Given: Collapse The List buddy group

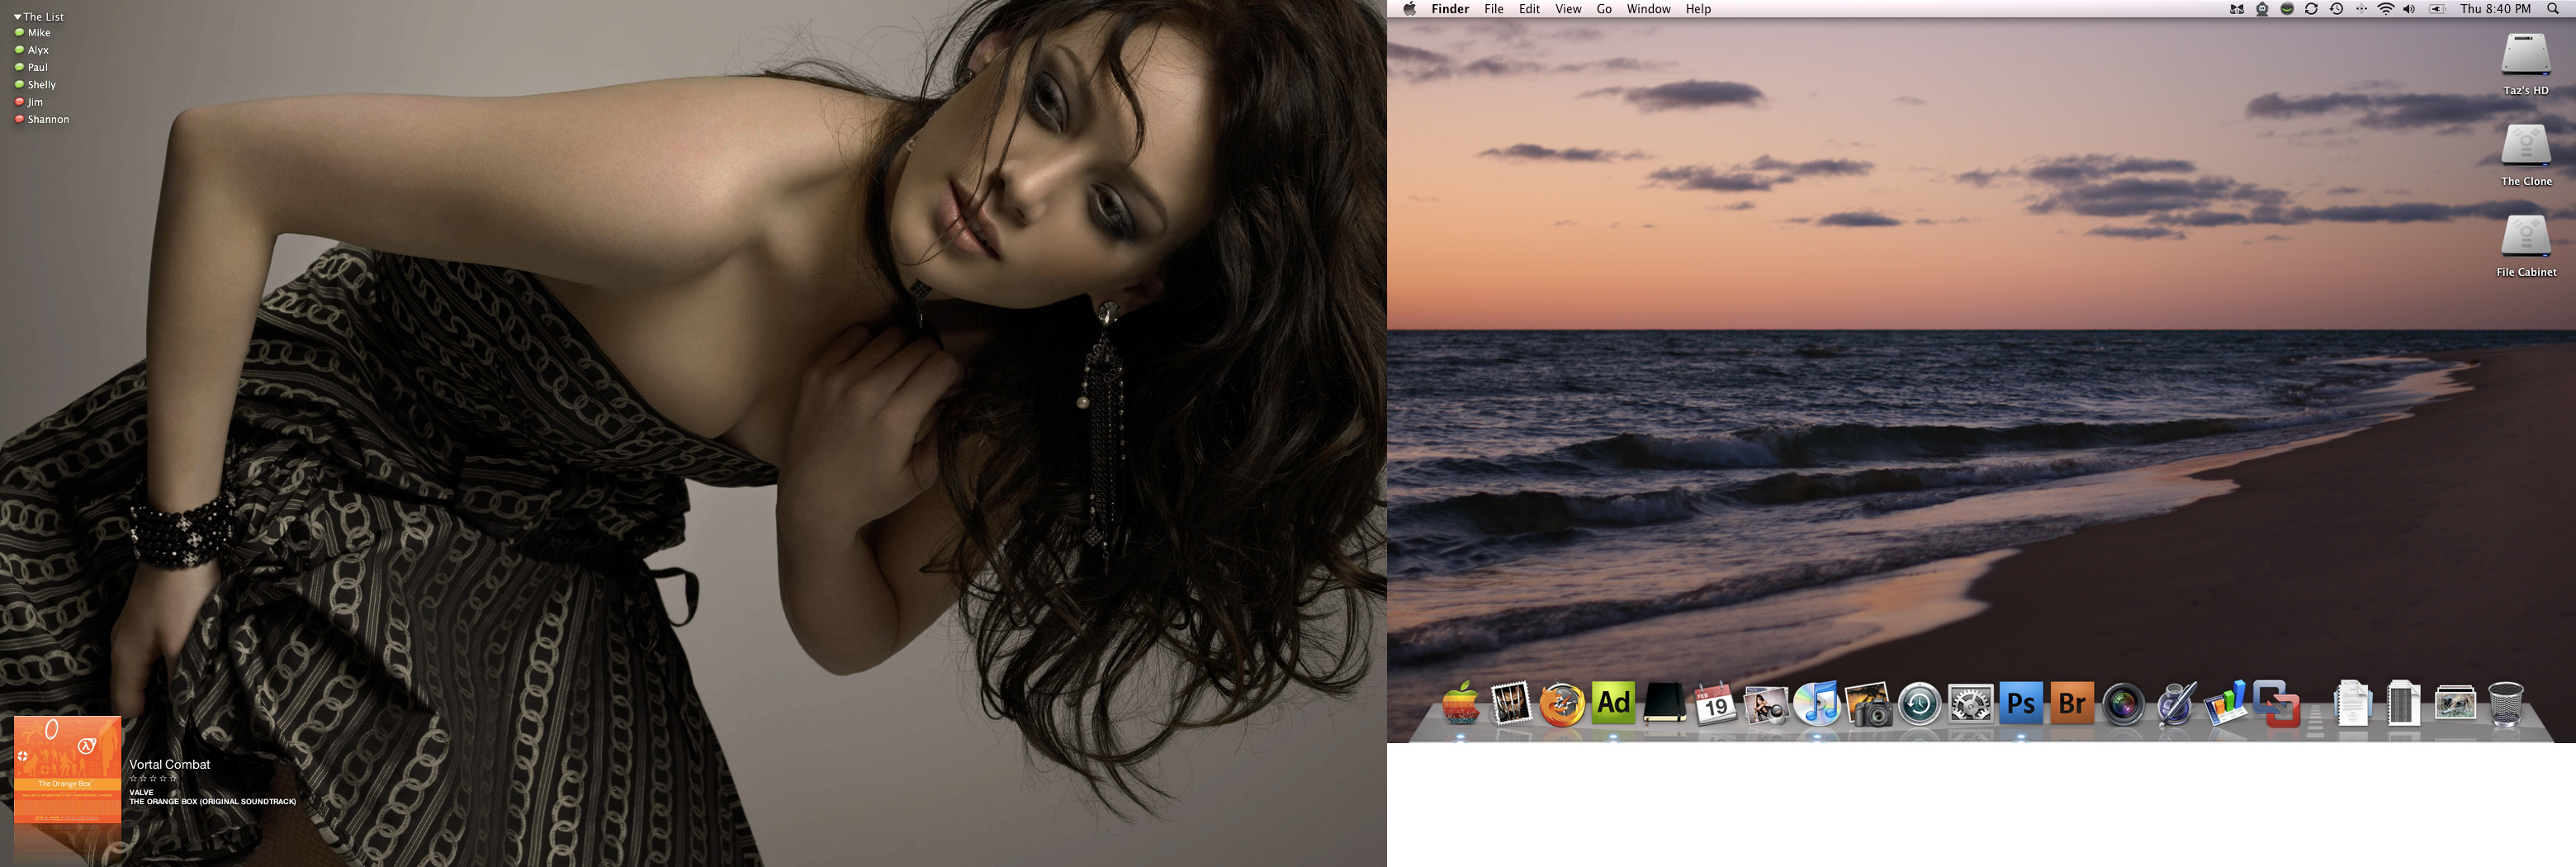Looking at the screenshot, I should [x=17, y=17].
